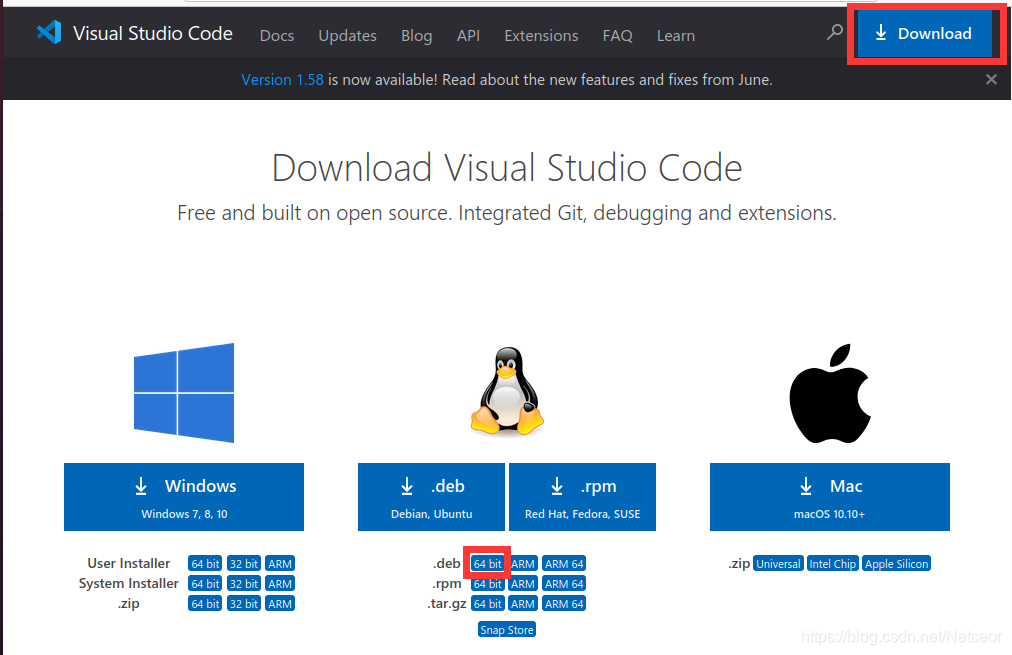The width and height of the screenshot is (1012, 655).
Task: Click the Download Visual Studio Code heading
Action: point(507,168)
